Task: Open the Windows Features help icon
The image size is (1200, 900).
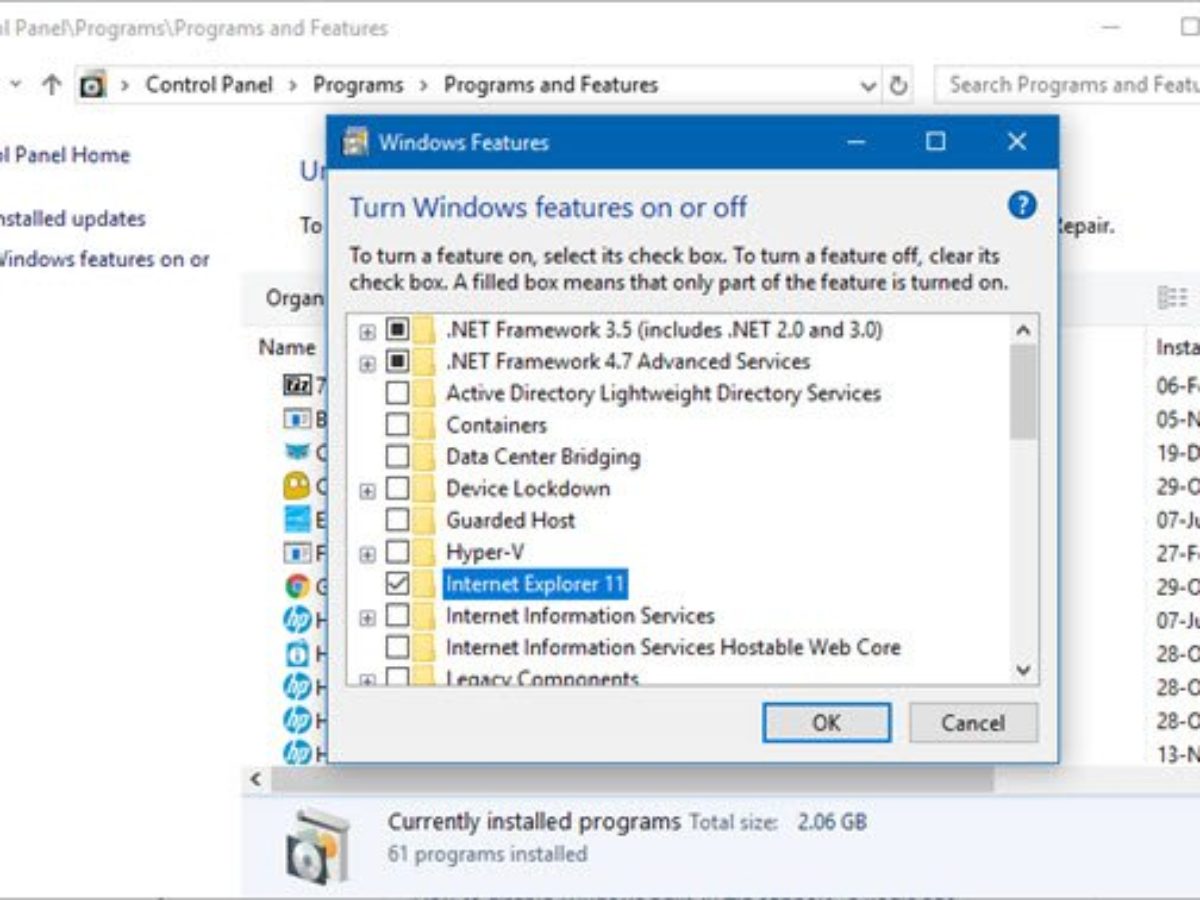Action: pos(1020,206)
